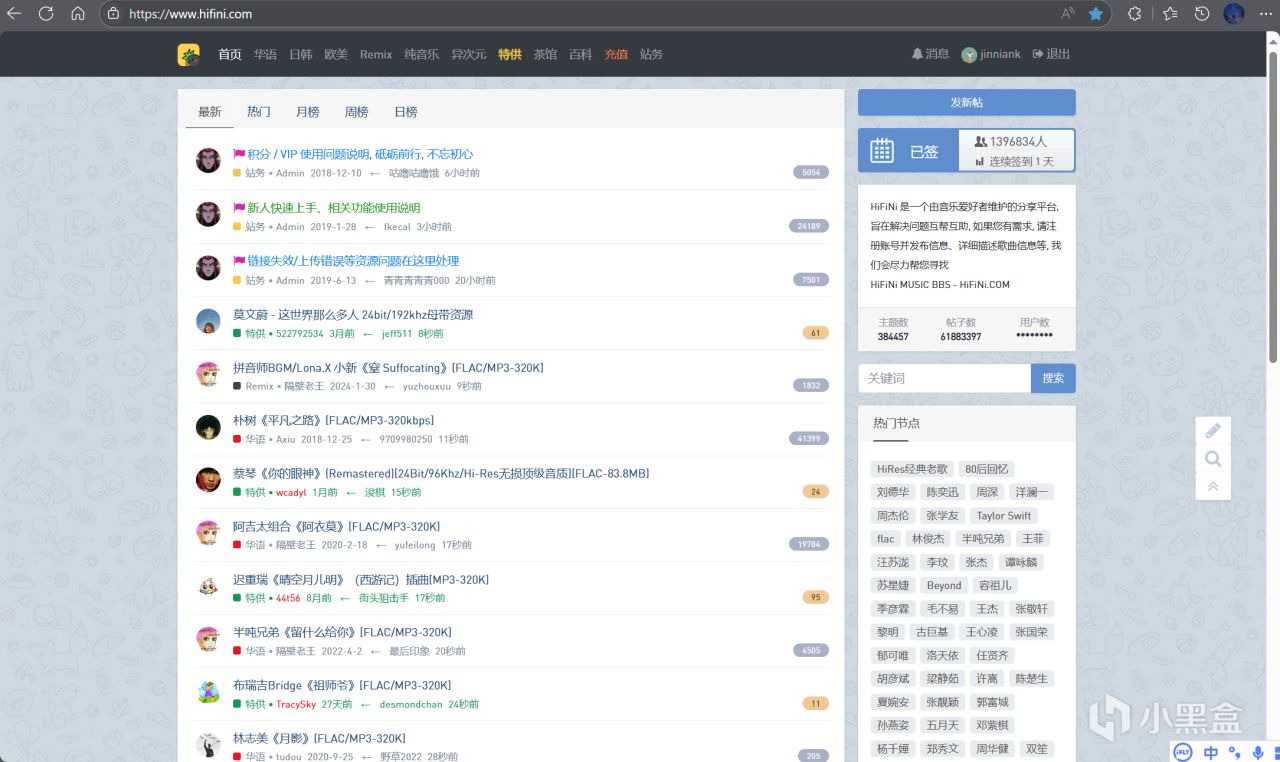Click the back-to-top double chevron icon
The height and width of the screenshot is (762, 1280).
(x=1213, y=486)
